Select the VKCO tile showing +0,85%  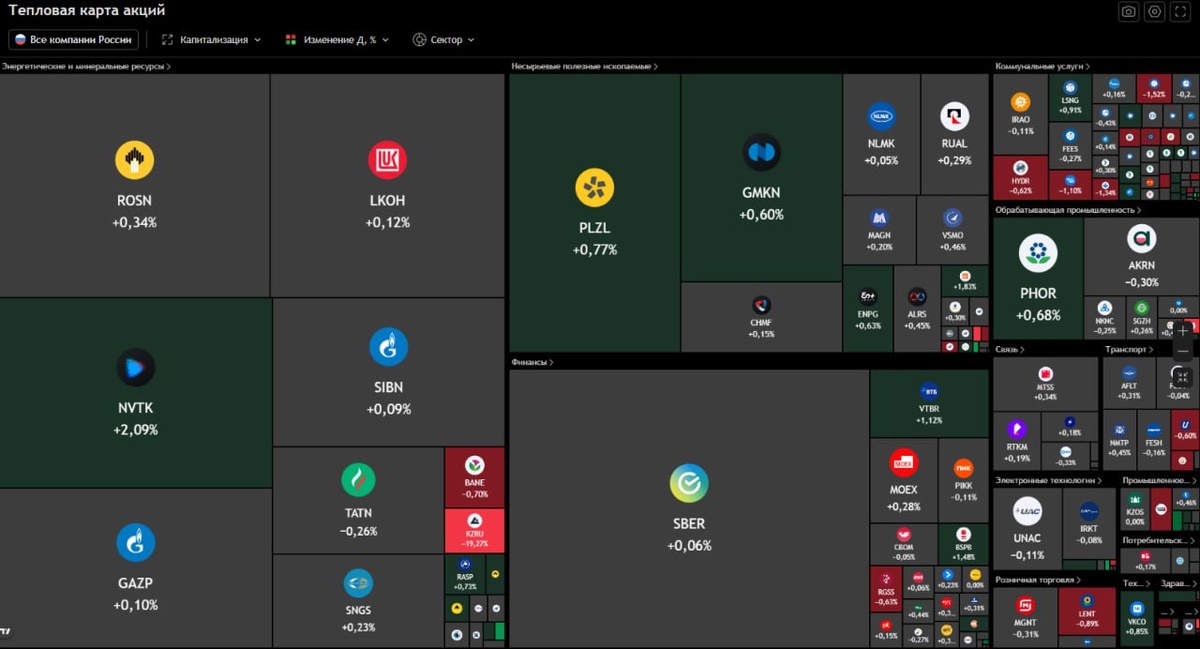tap(1137, 617)
